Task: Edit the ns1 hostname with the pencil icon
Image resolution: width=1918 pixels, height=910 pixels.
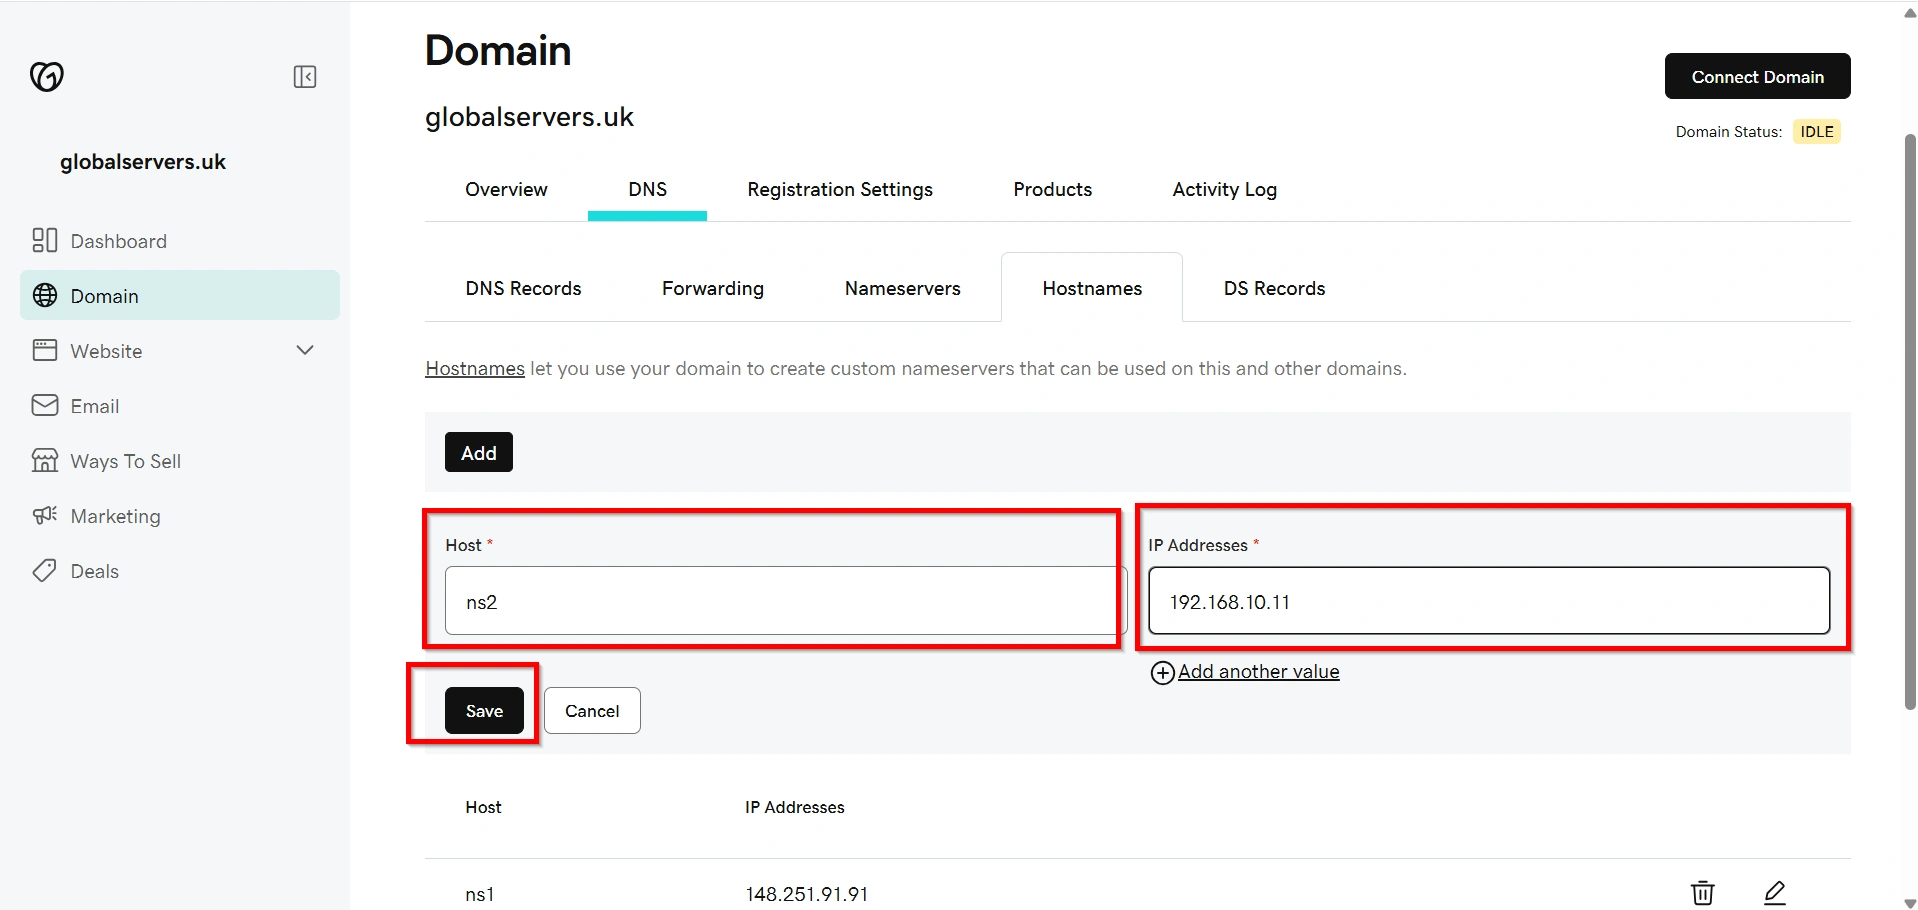Action: point(1775,892)
